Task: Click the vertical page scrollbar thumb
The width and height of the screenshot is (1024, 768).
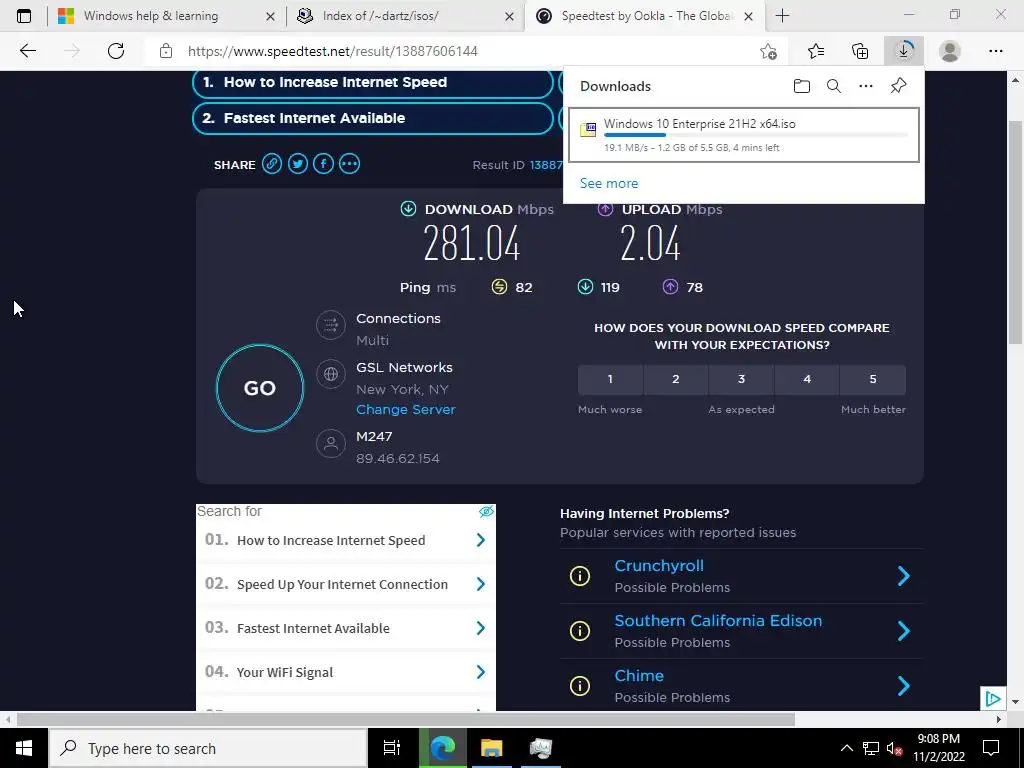Action: [x=1016, y=232]
